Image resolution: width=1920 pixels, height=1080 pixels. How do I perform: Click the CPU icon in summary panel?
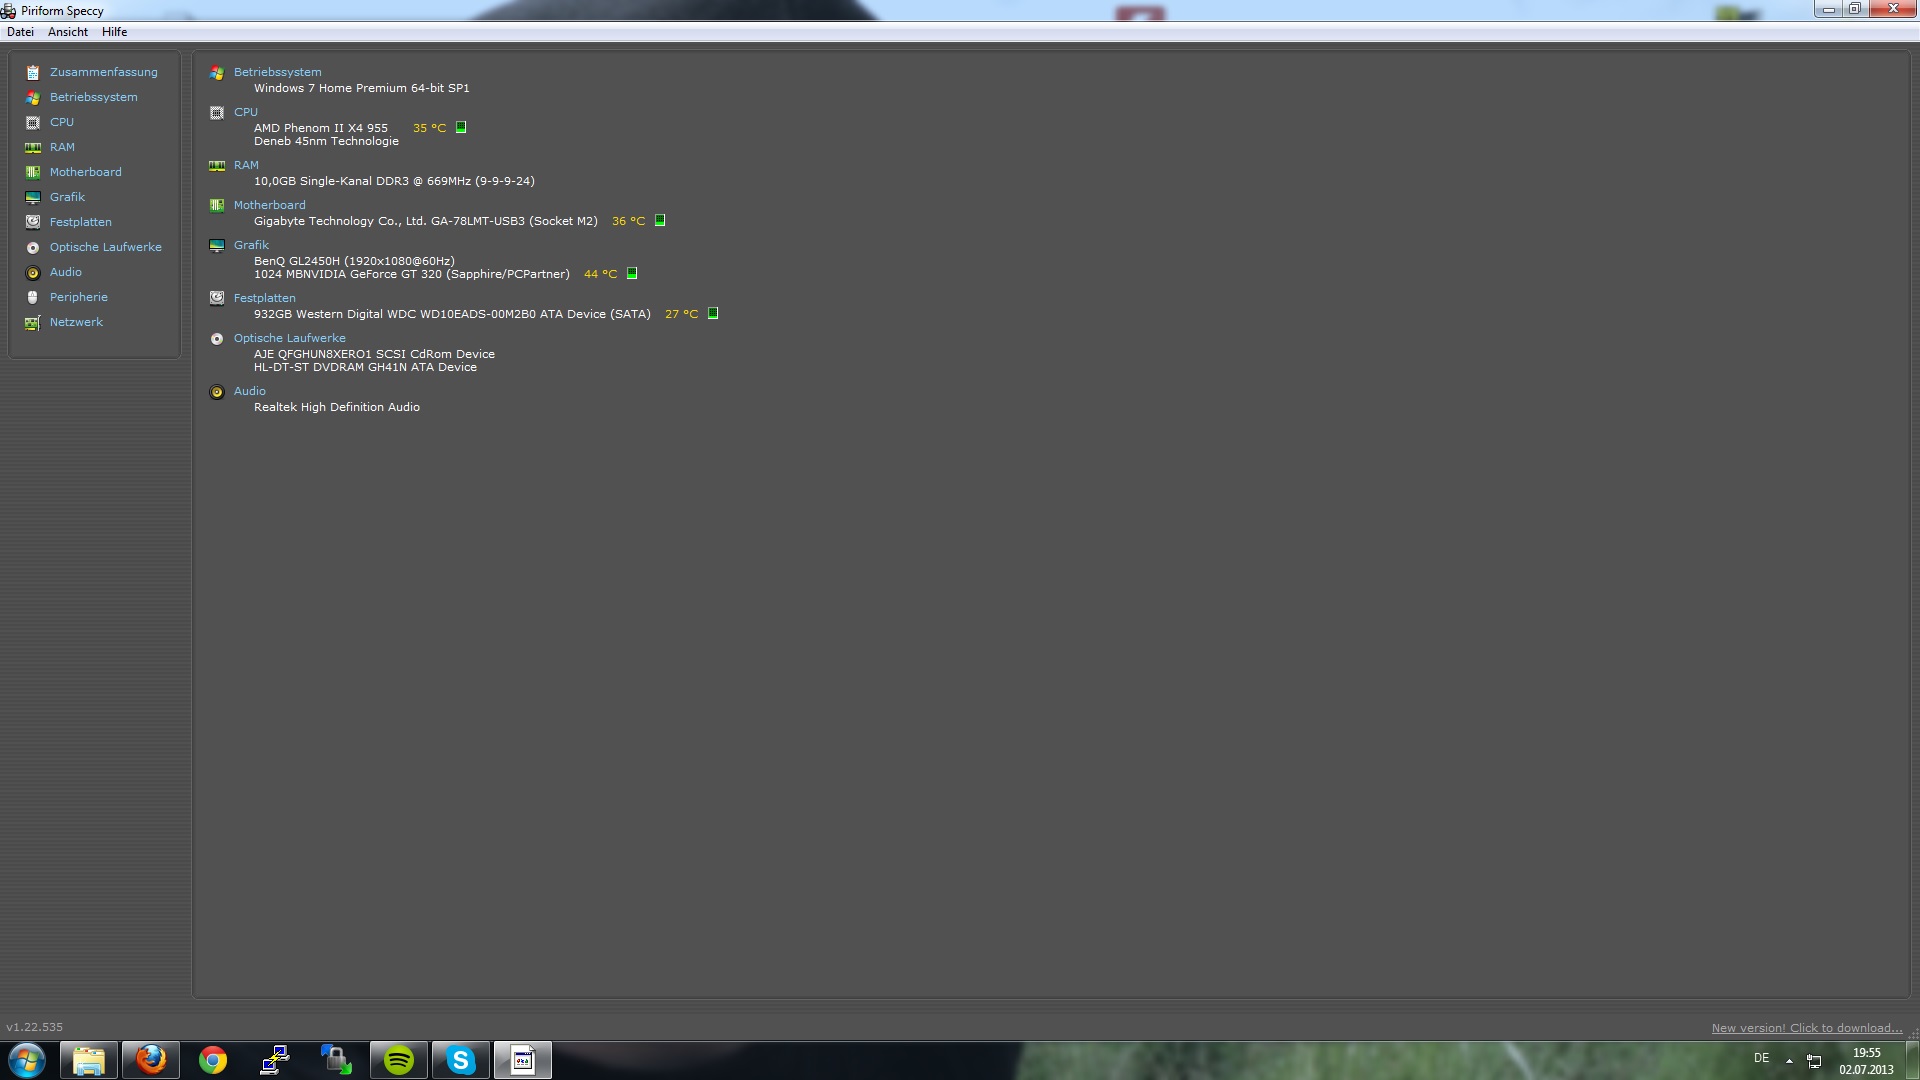[217, 113]
